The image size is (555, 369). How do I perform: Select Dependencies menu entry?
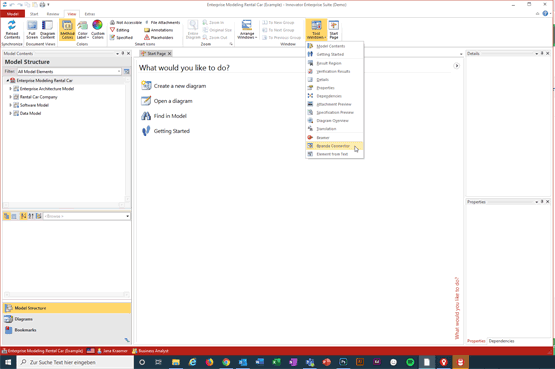coord(334,96)
